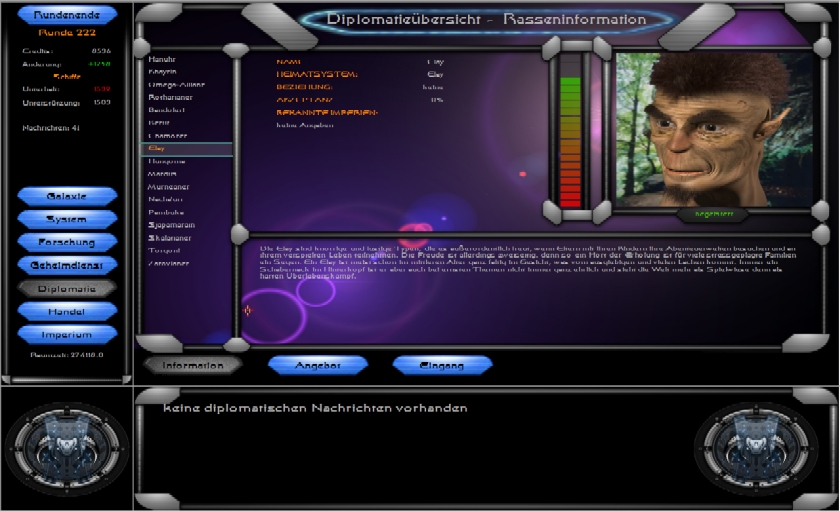
Task: Open the Imperium overview
Action: (x=67, y=334)
